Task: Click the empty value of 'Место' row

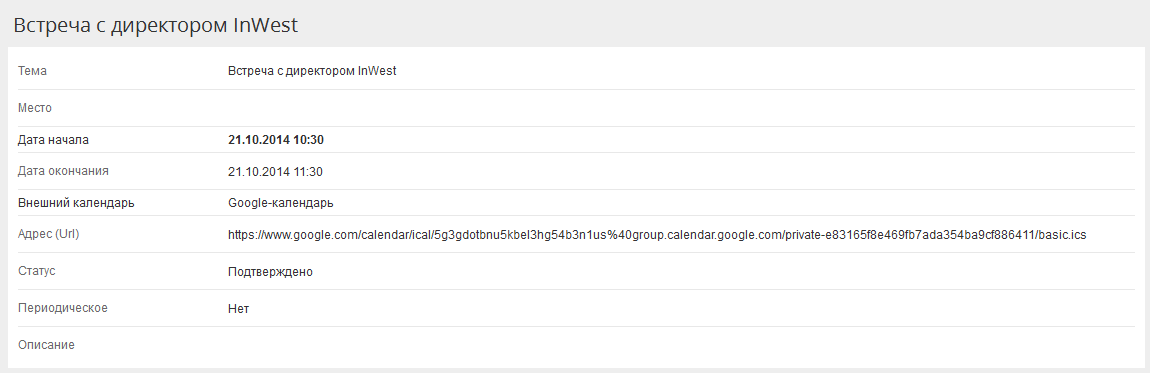Action: 681,108
